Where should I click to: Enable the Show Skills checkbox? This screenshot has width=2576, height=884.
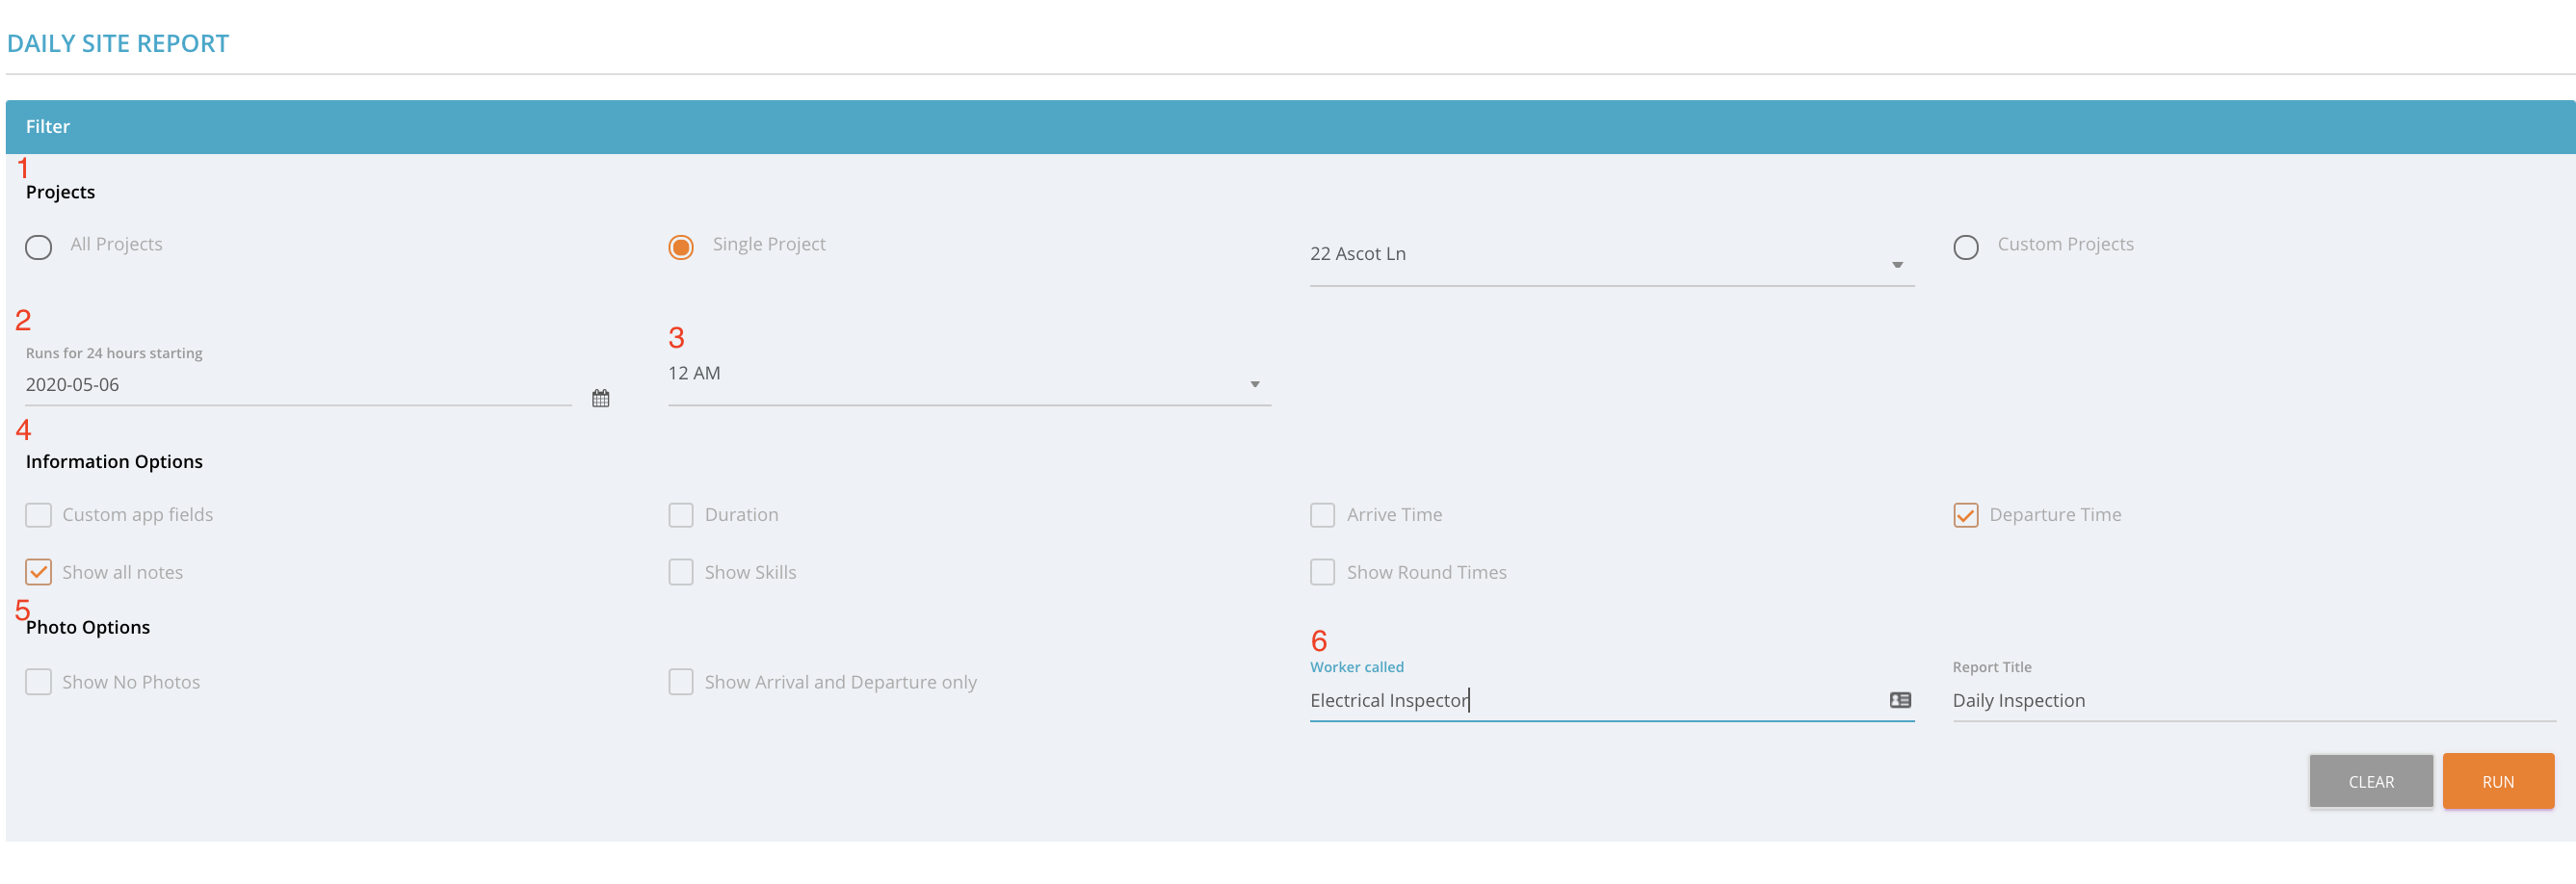[x=681, y=572]
